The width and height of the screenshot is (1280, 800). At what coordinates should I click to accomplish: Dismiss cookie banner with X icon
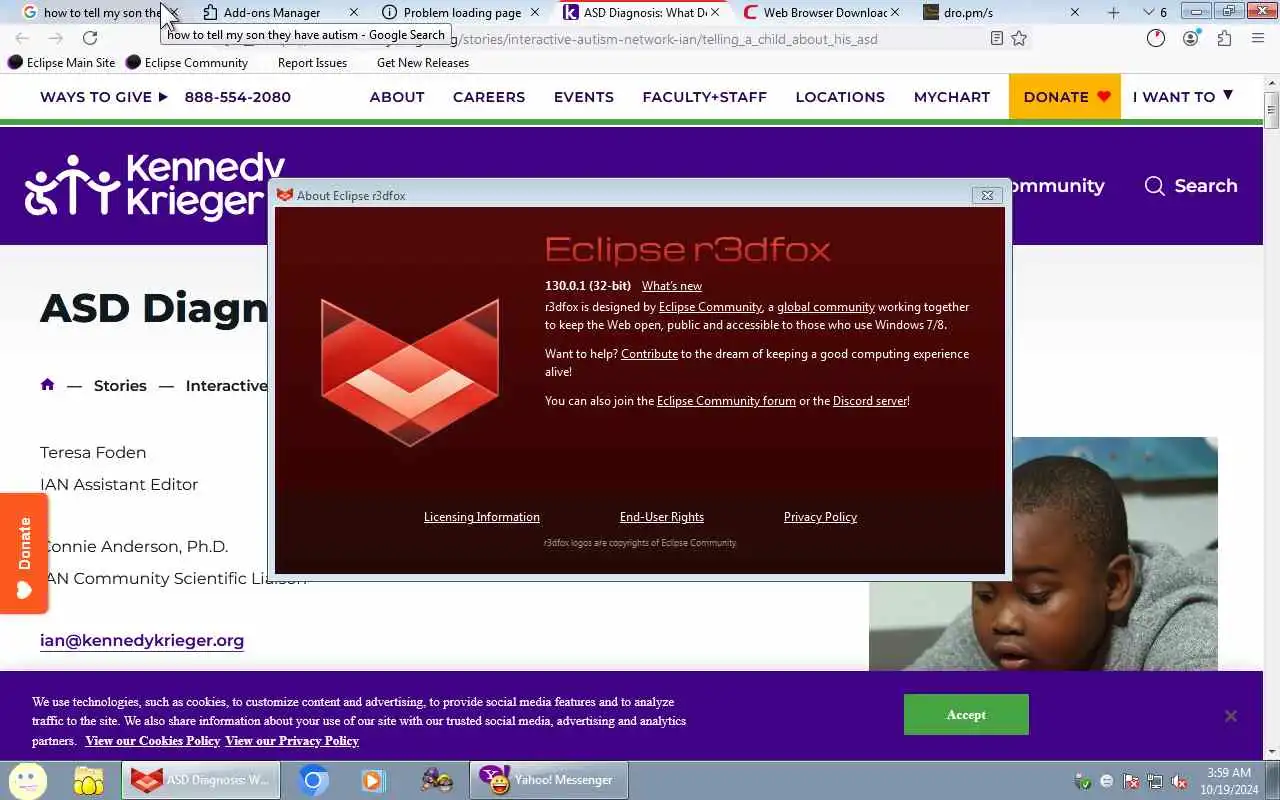[1231, 716]
